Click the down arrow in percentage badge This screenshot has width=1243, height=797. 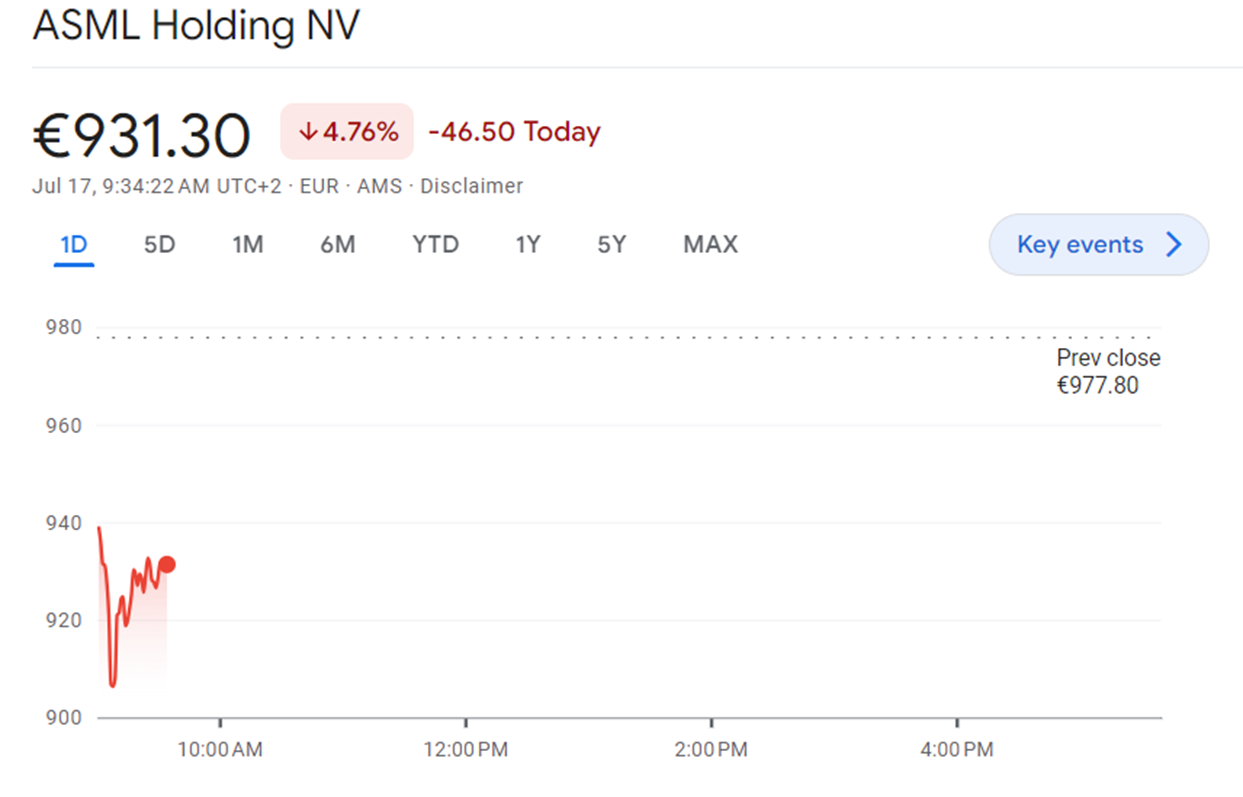pos(308,132)
